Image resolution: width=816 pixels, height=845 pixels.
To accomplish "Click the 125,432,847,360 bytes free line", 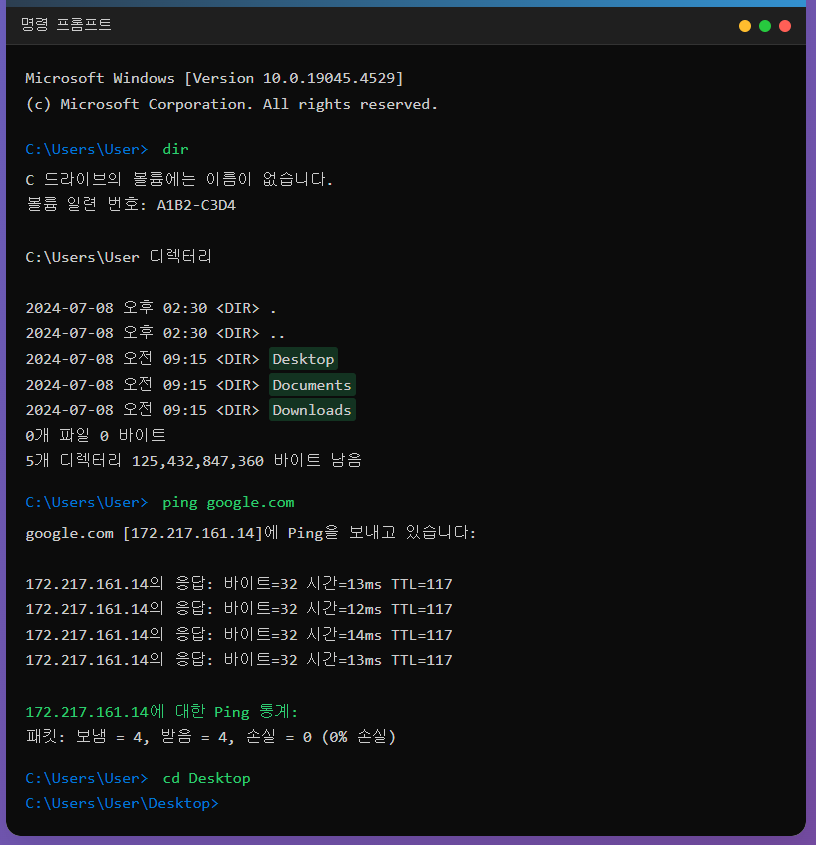I will click(193, 461).
